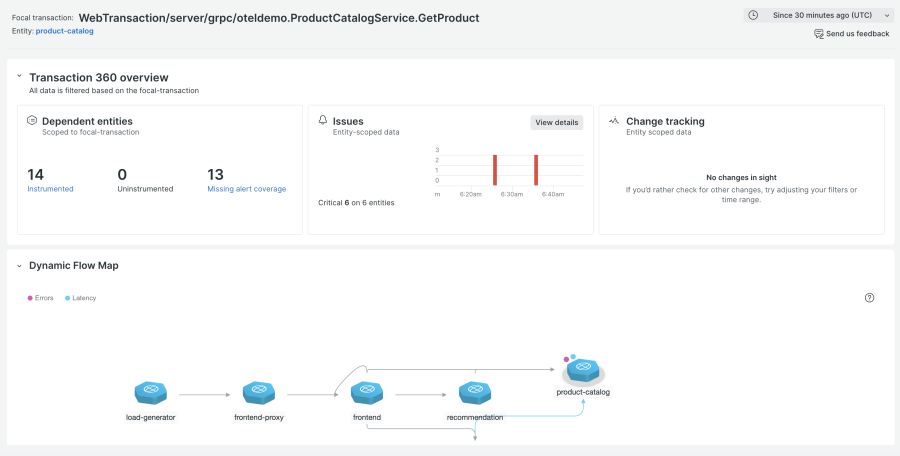The width and height of the screenshot is (900, 456).
Task: Click pink error indicator on product-catalog node
Action: [x=567, y=359]
